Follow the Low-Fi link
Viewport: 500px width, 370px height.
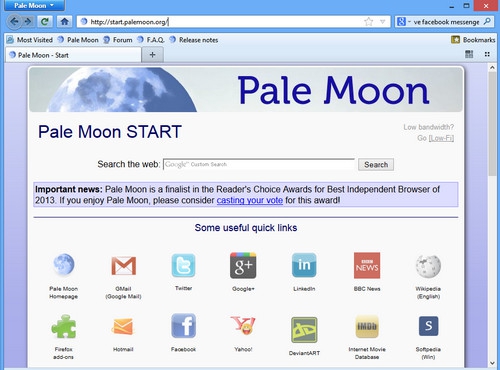441,138
